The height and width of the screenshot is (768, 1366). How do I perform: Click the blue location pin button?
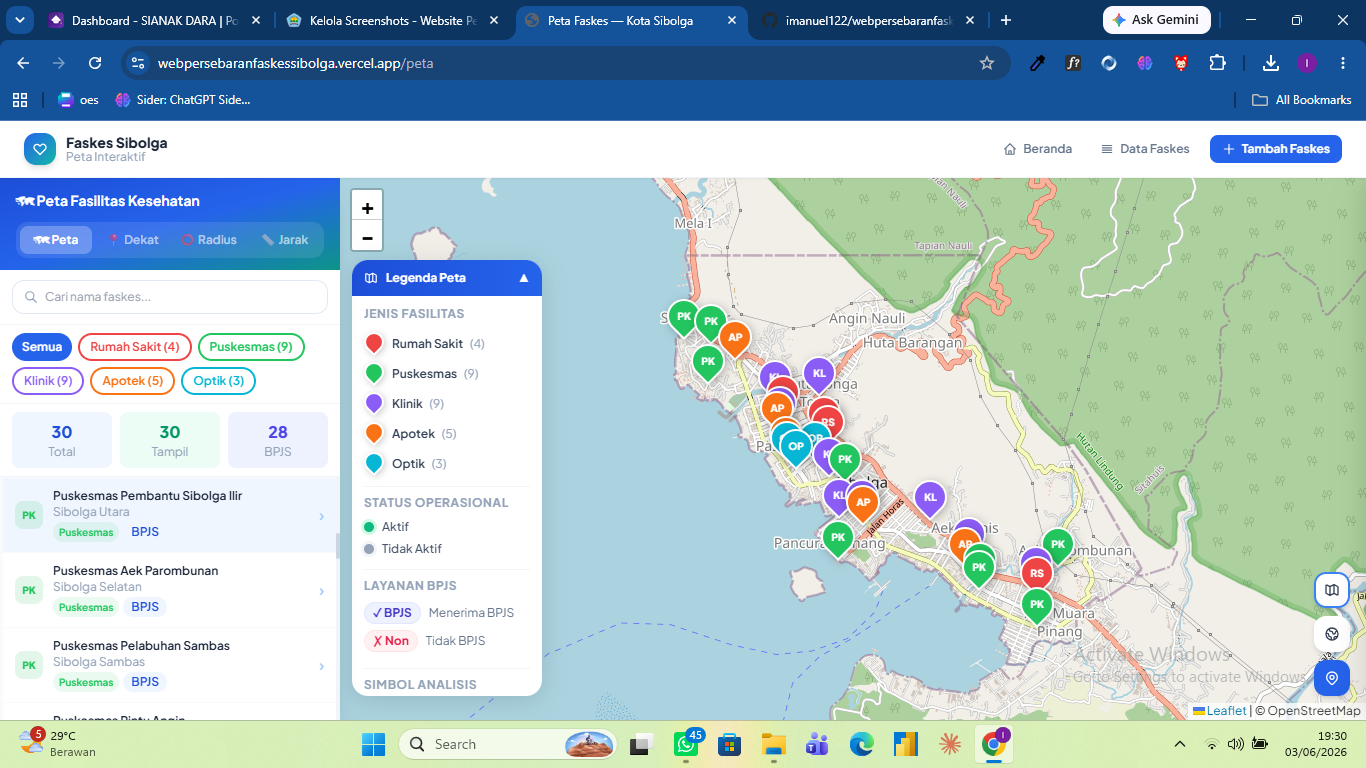click(1331, 678)
